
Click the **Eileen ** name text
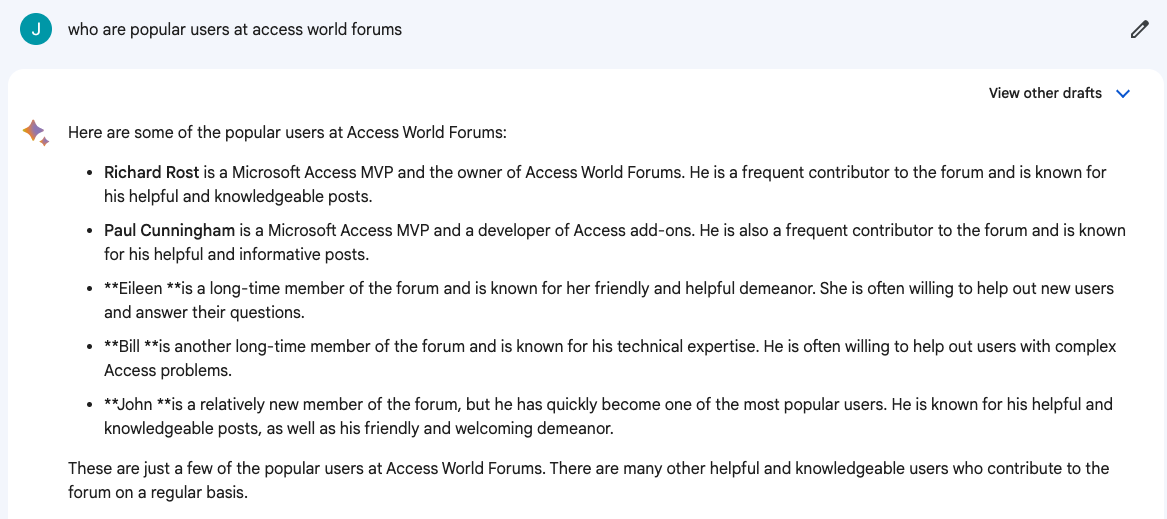[136, 289]
